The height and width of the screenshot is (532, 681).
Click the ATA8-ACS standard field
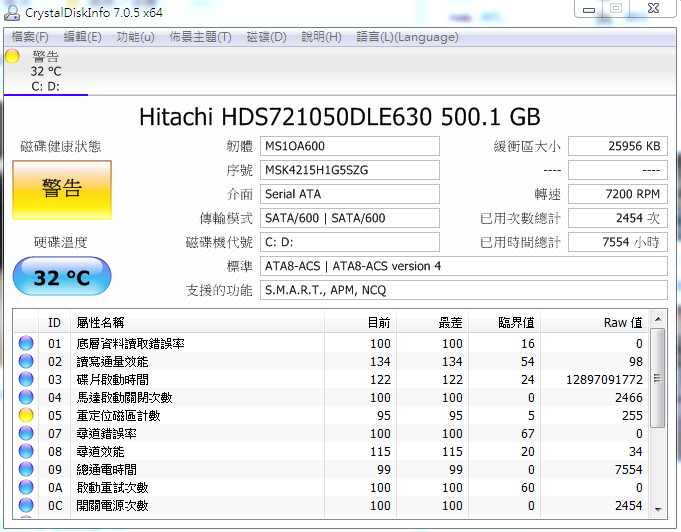[x=463, y=266]
